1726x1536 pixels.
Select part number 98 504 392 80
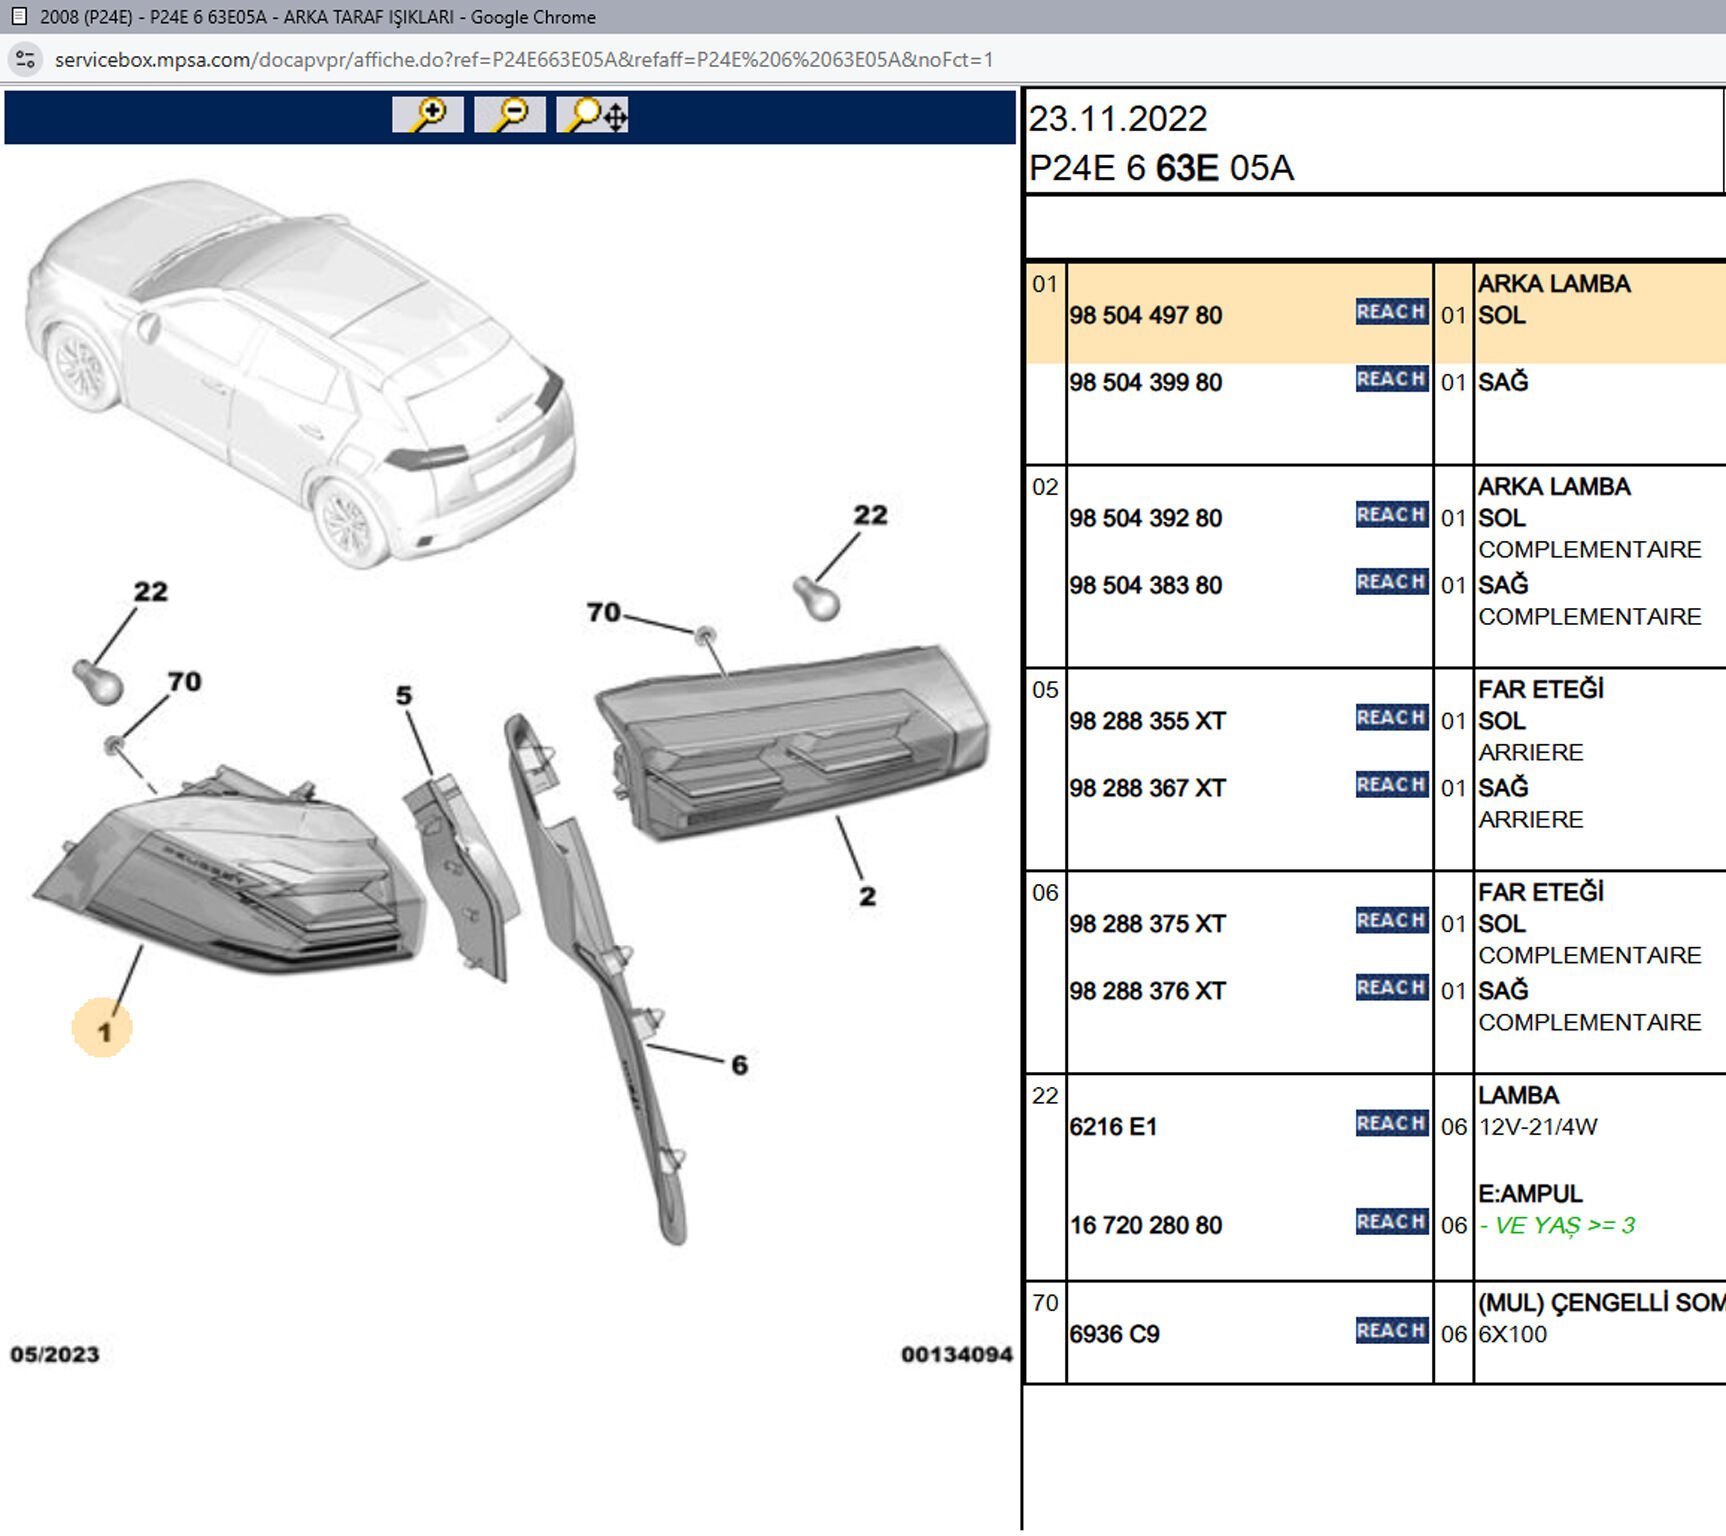[1146, 518]
